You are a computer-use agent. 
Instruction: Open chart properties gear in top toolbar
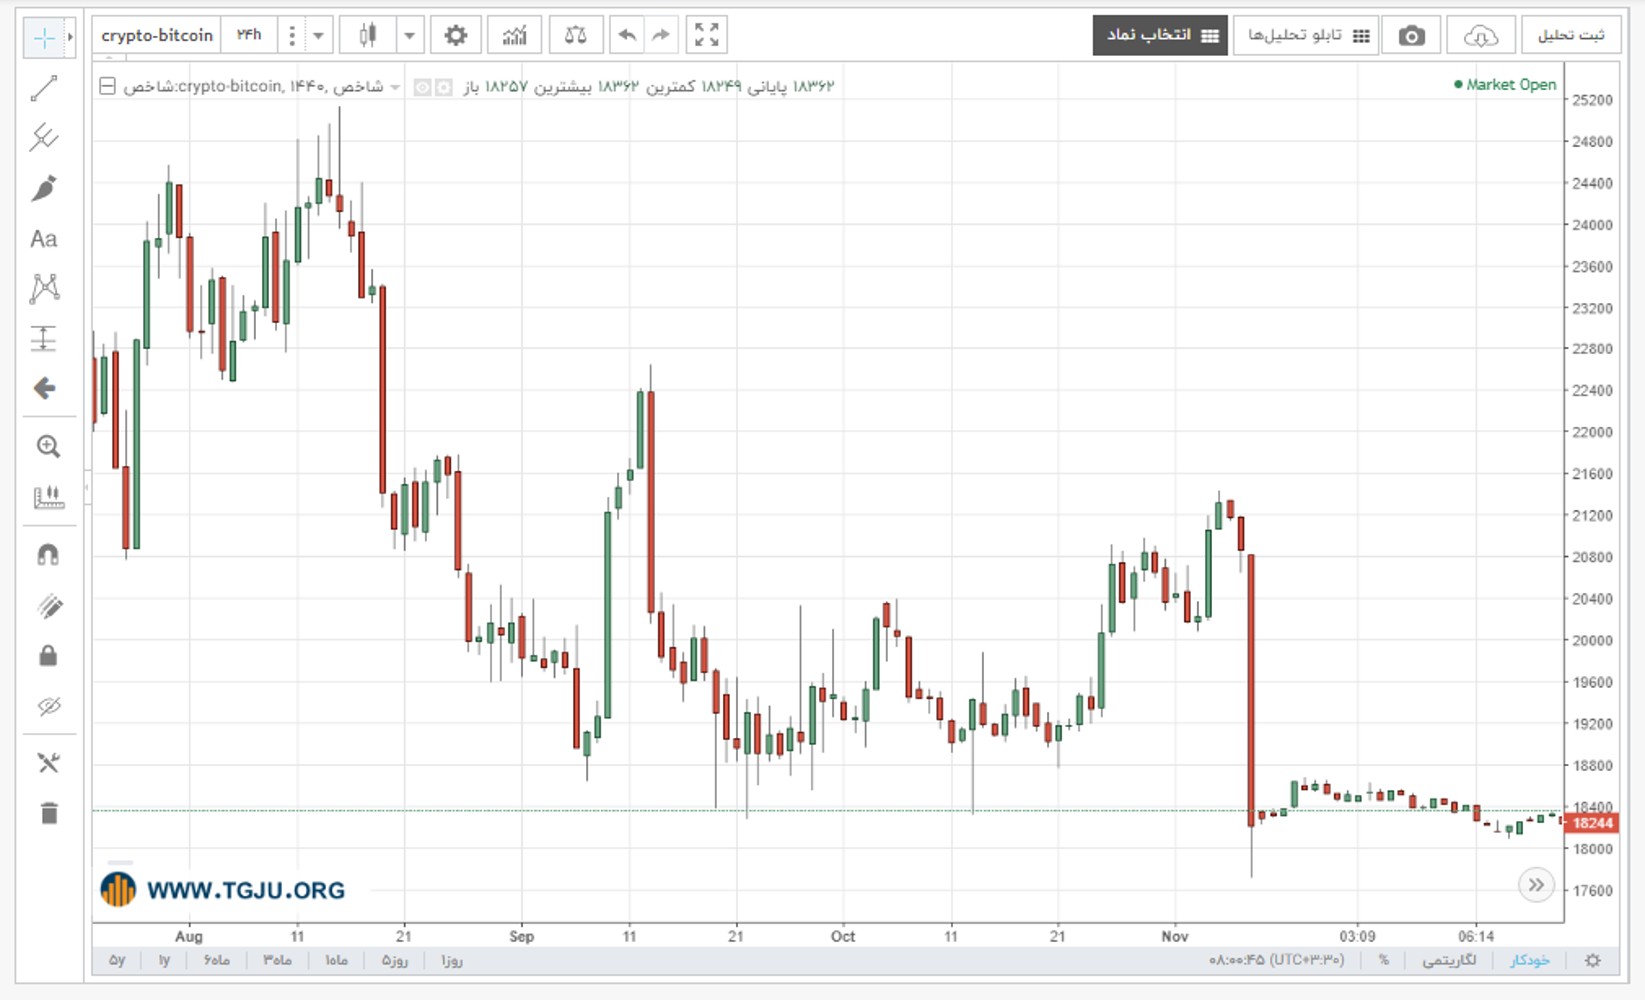click(456, 36)
